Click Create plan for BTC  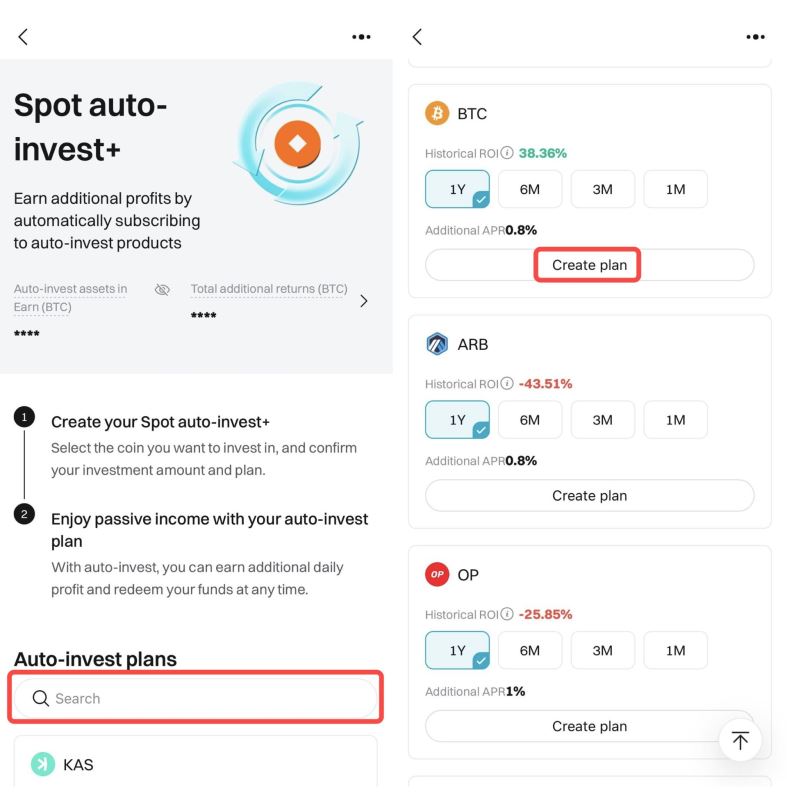coord(588,264)
